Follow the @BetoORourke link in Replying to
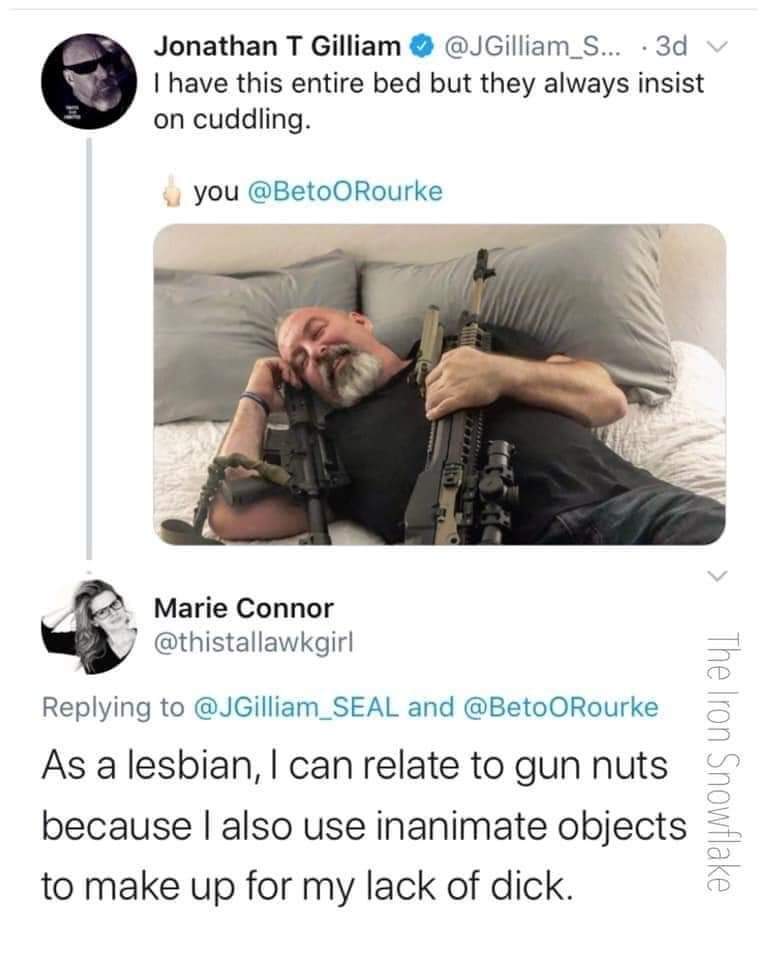The image size is (766, 960). click(x=561, y=708)
